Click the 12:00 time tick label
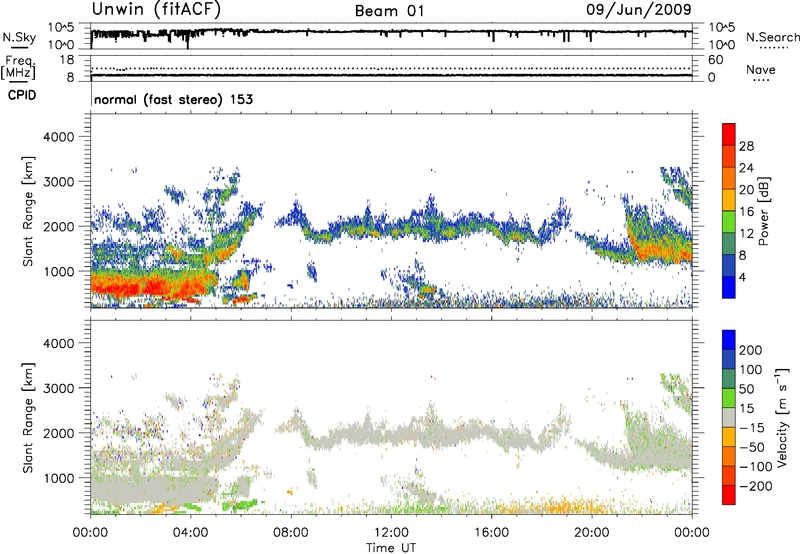This screenshot has width=800, height=554. 391,533
